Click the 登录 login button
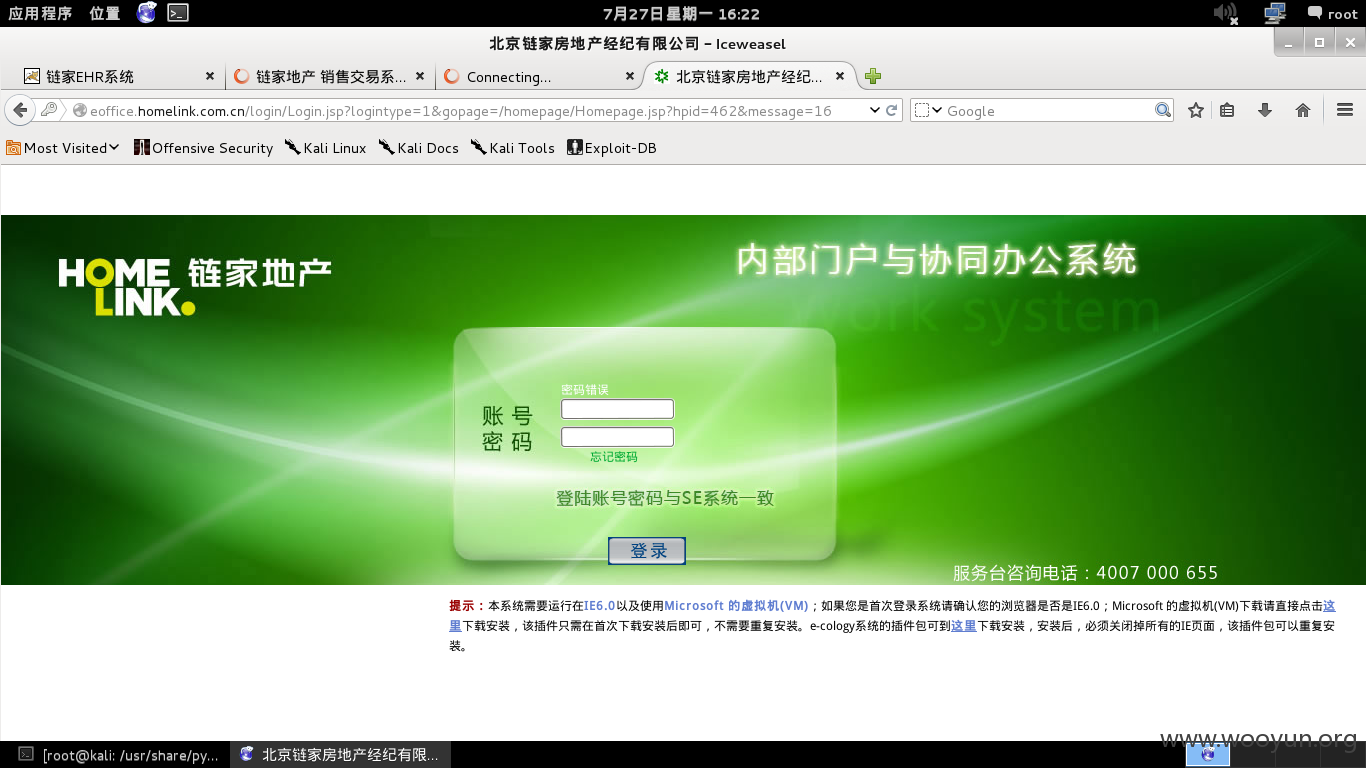This screenshot has height=768, width=1366. 647,551
